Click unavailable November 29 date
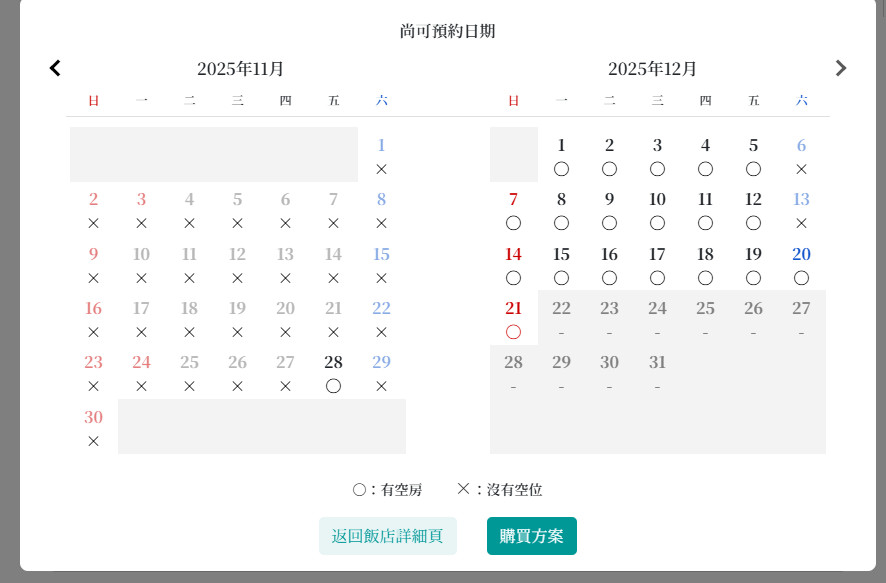Image resolution: width=886 pixels, height=583 pixels. tap(381, 362)
